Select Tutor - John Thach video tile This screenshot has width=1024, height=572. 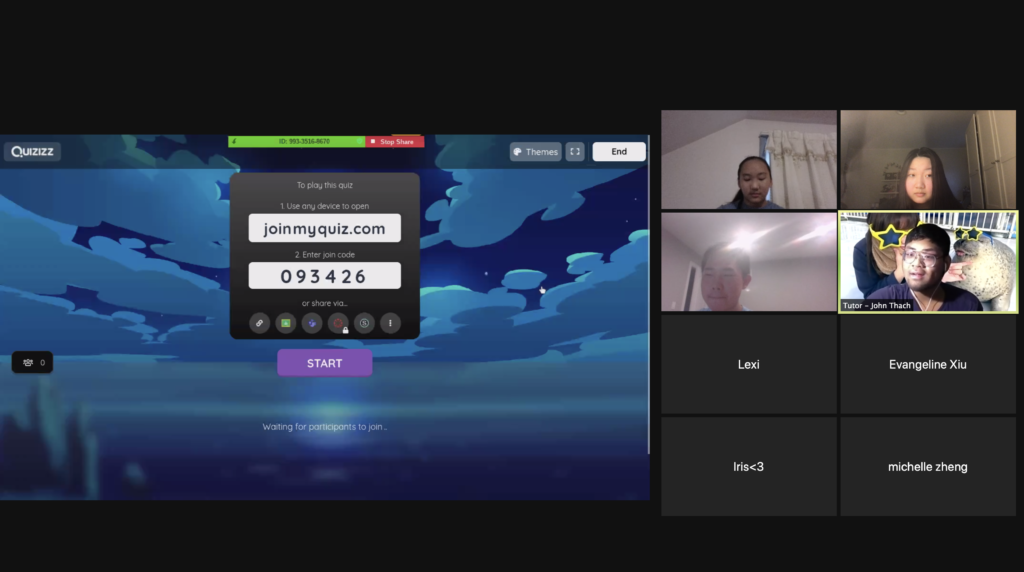928,262
